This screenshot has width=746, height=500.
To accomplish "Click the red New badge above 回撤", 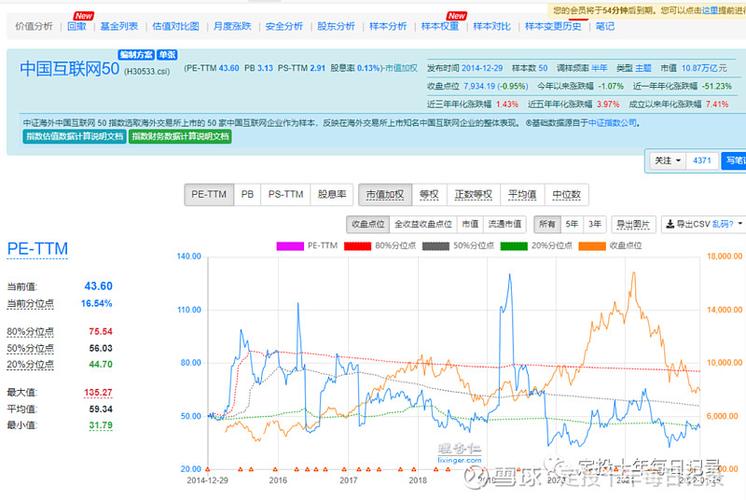I will click(84, 16).
